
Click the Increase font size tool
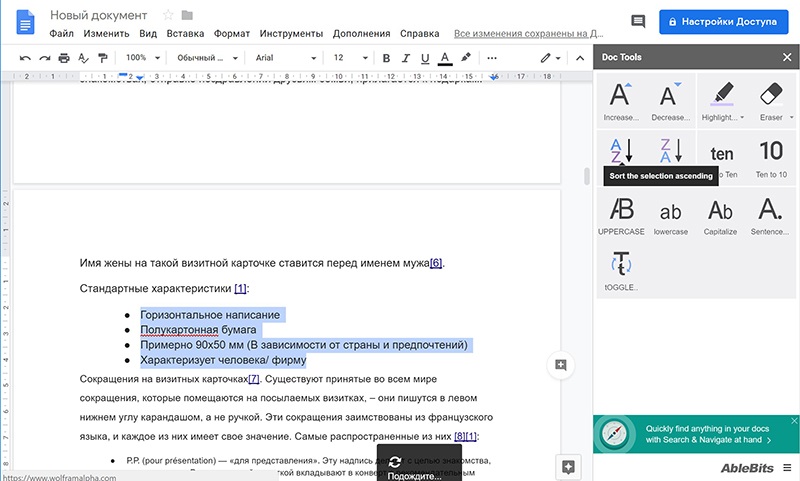[x=620, y=102]
